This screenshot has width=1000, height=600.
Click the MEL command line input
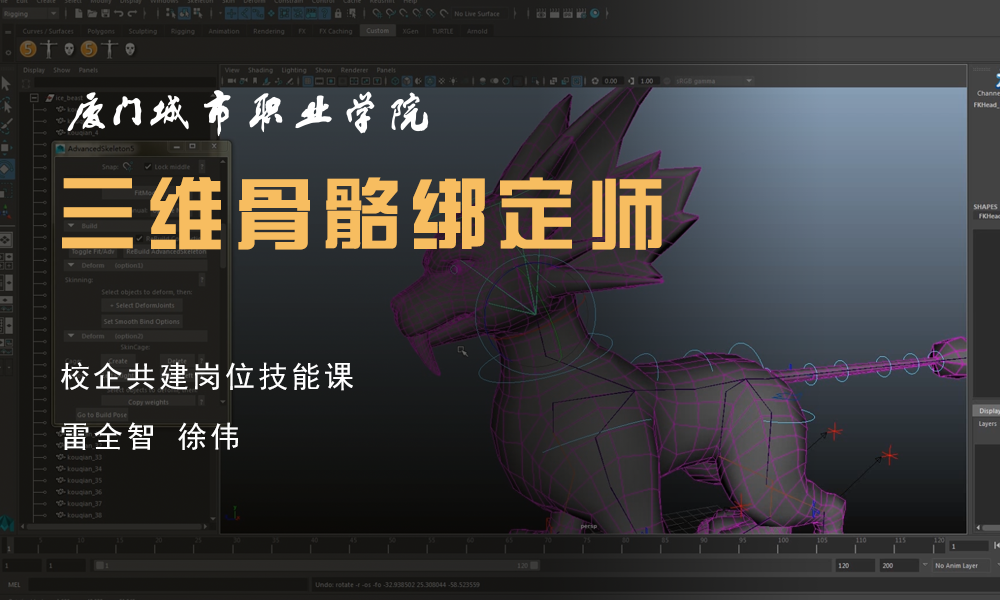click(168, 584)
